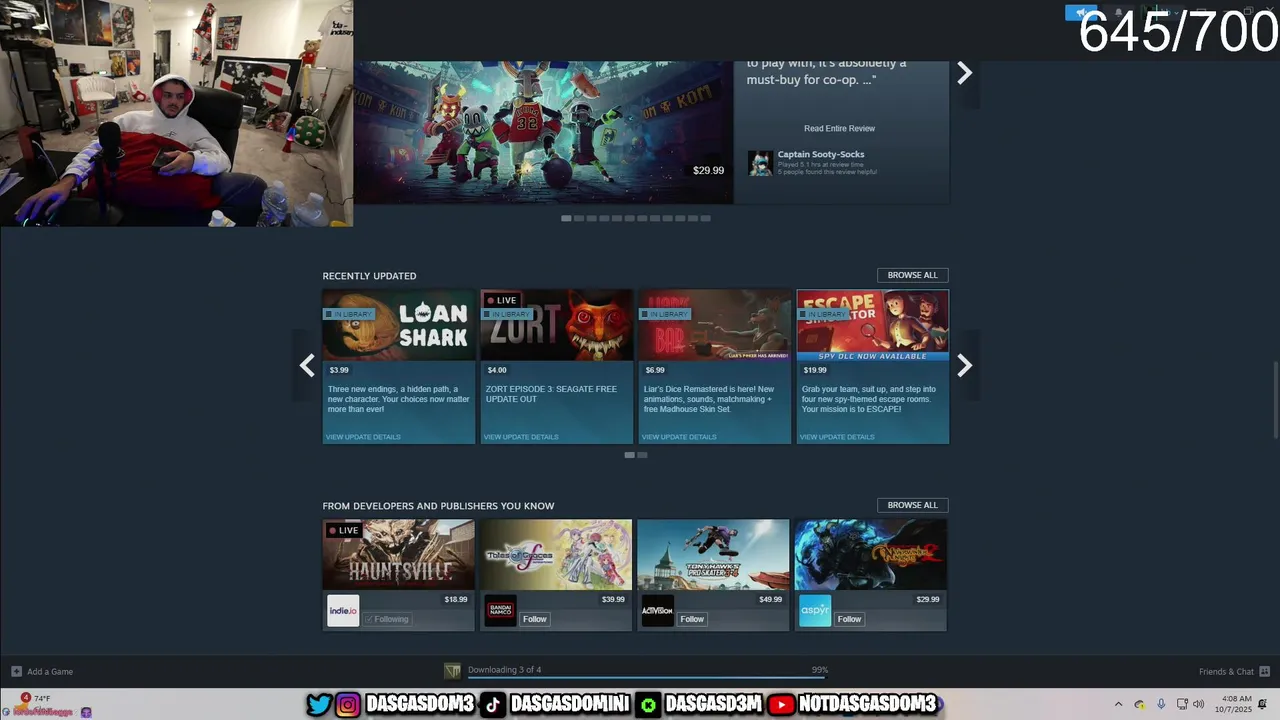Viewport: 1280px width, 720px height.
Task: Browse all Recently Updated games
Action: 912,275
